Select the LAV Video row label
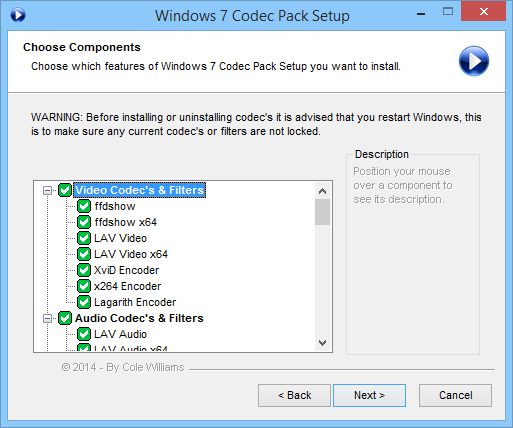513x428 pixels. point(120,238)
